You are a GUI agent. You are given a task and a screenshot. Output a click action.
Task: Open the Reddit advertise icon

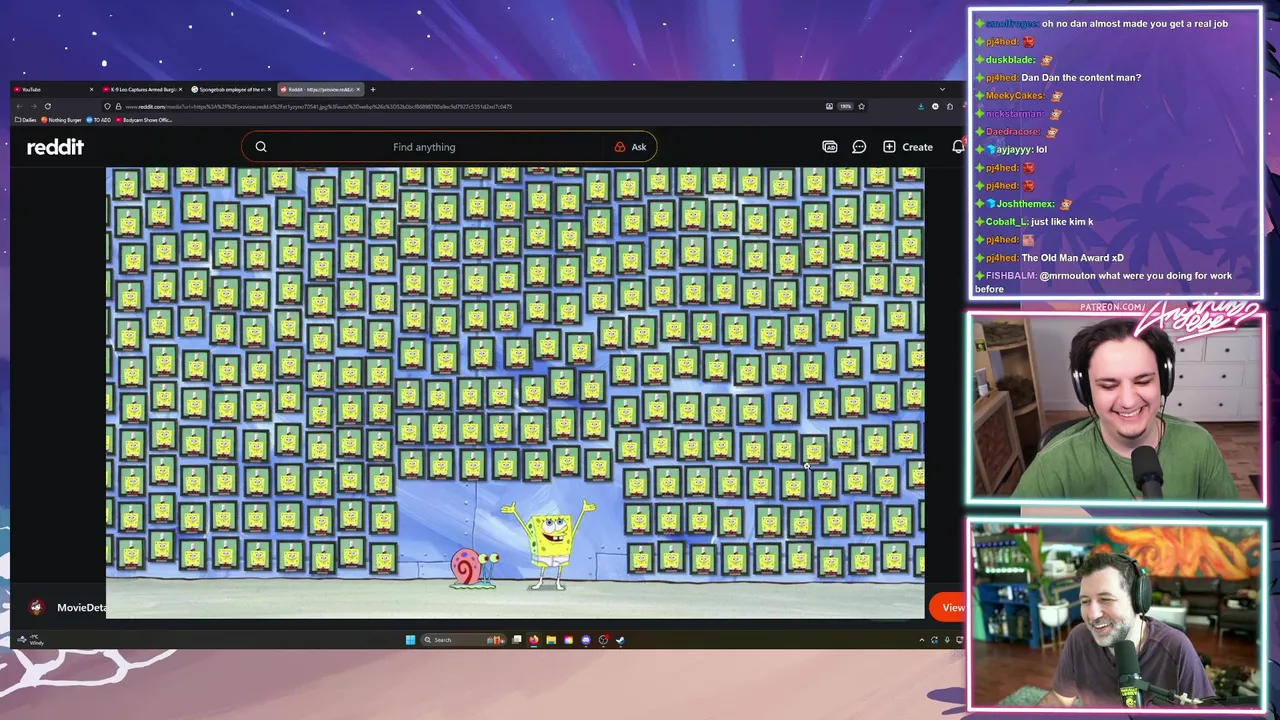click(830, 147)
